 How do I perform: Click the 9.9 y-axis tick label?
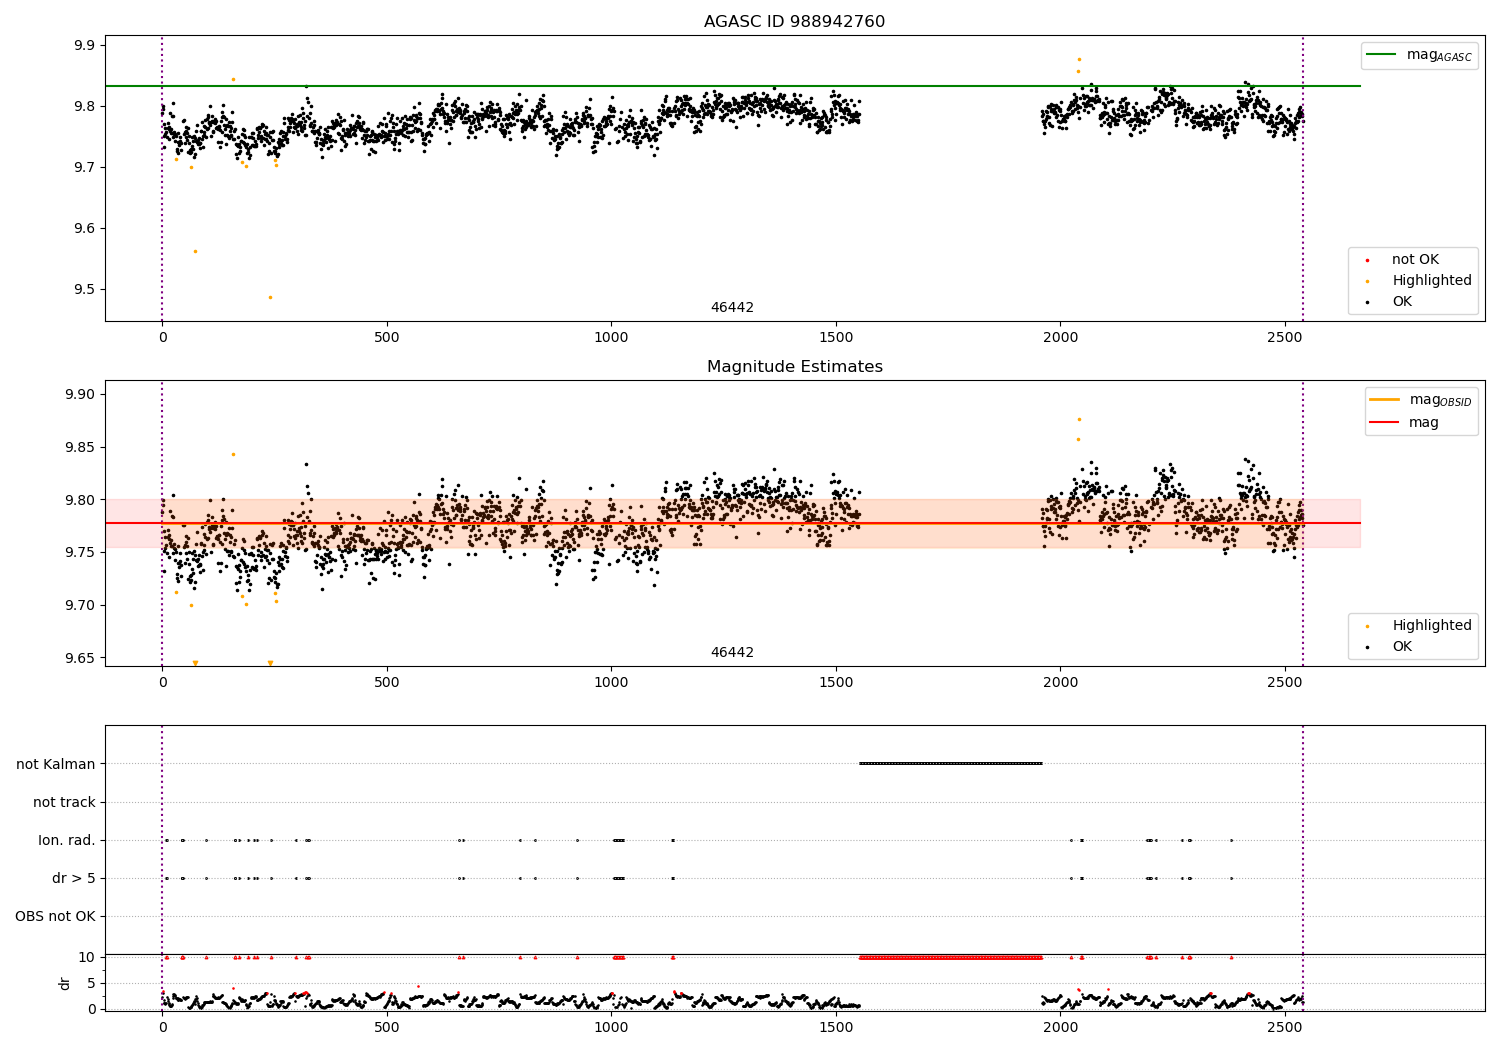tap(85, 46)
